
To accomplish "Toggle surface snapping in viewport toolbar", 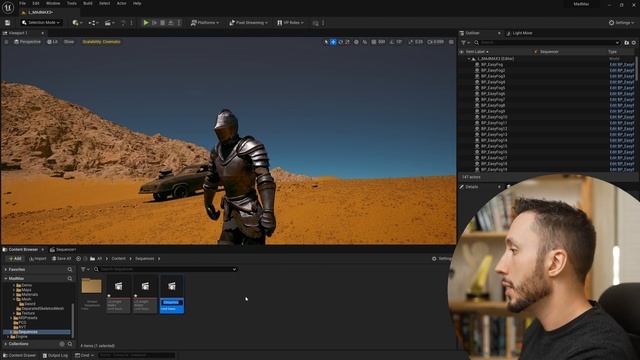I will coord(365,42).
